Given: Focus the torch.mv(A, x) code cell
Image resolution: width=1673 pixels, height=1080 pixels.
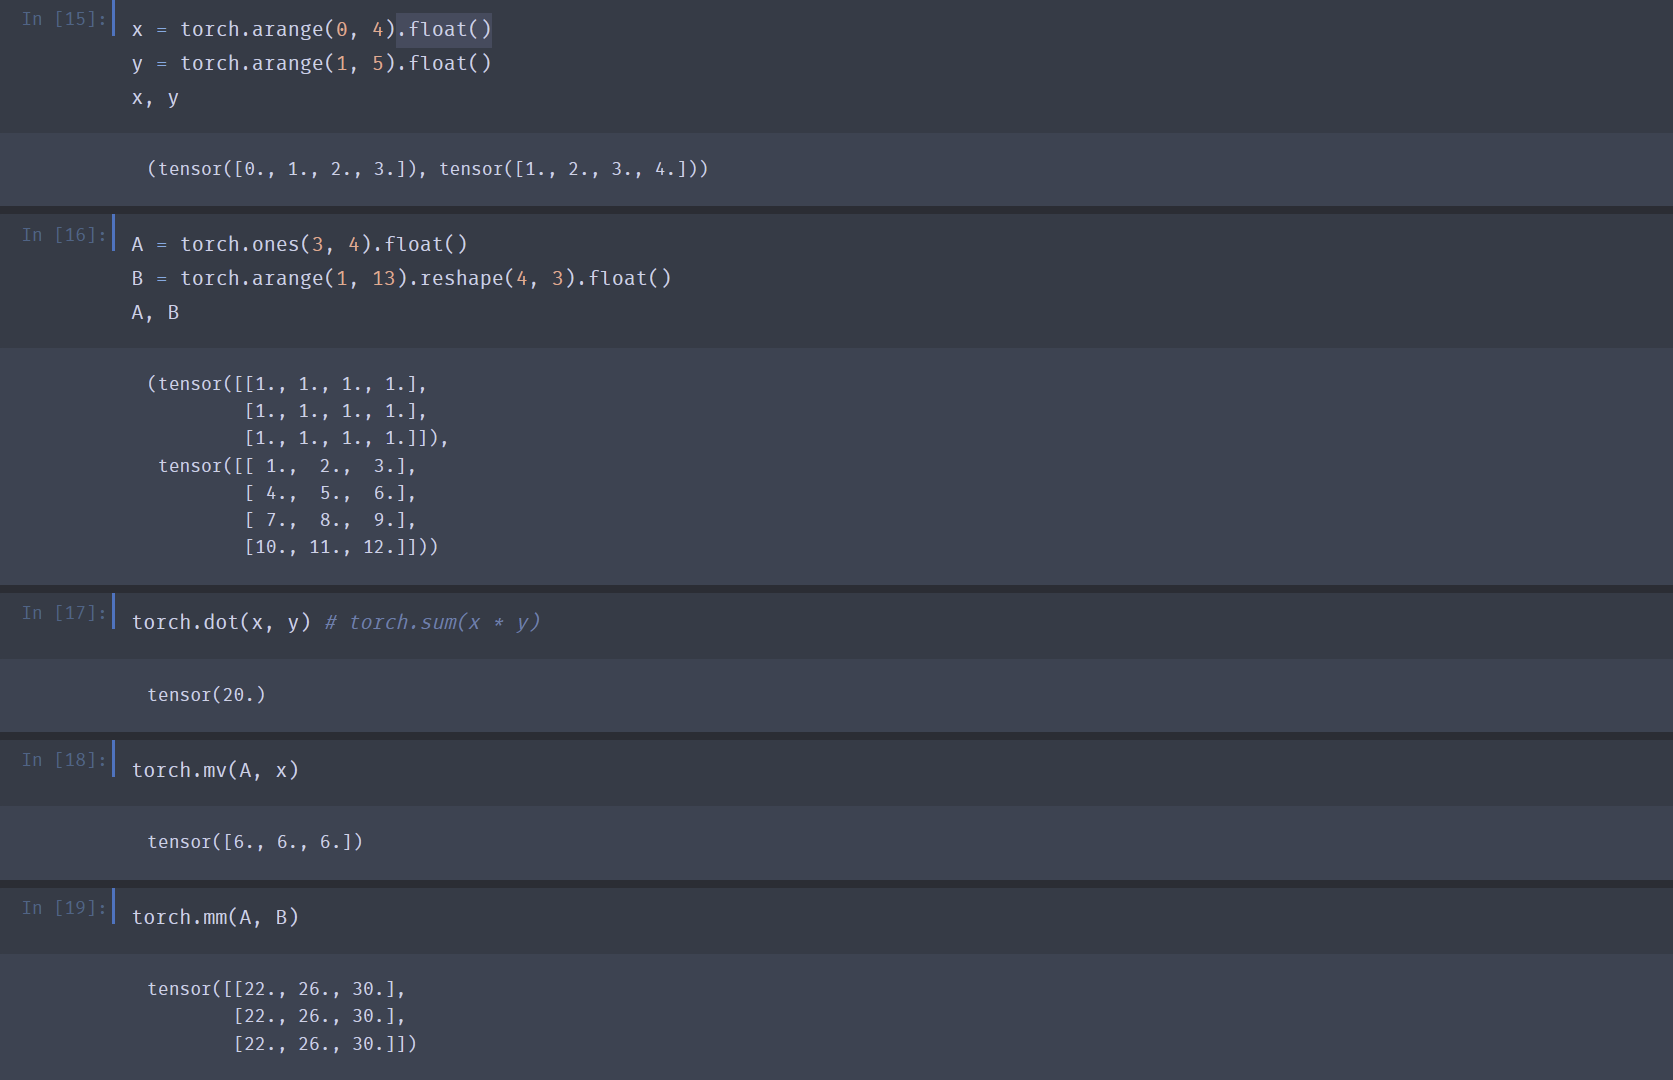Looking at the screenshot, I should pos(215,771).
